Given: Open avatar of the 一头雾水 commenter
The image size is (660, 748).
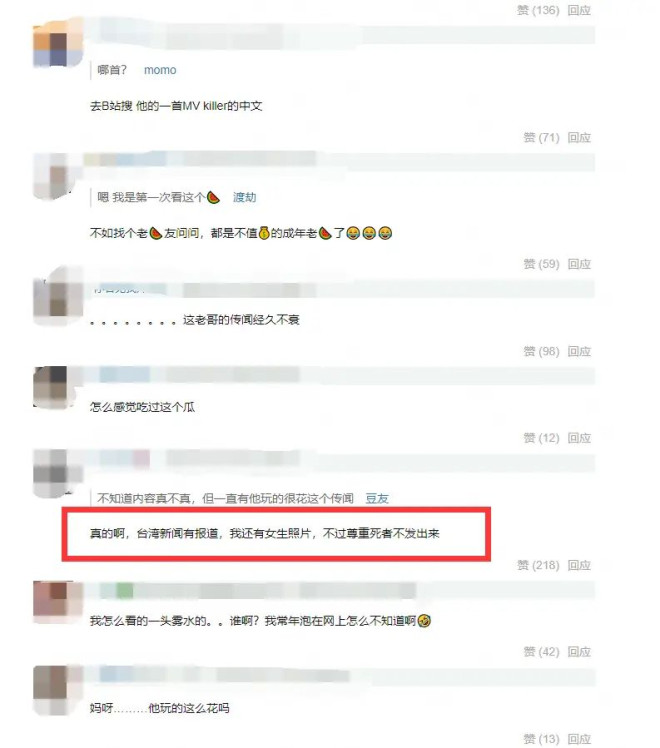Looking at the screenshot, I should tap(58, 602).
